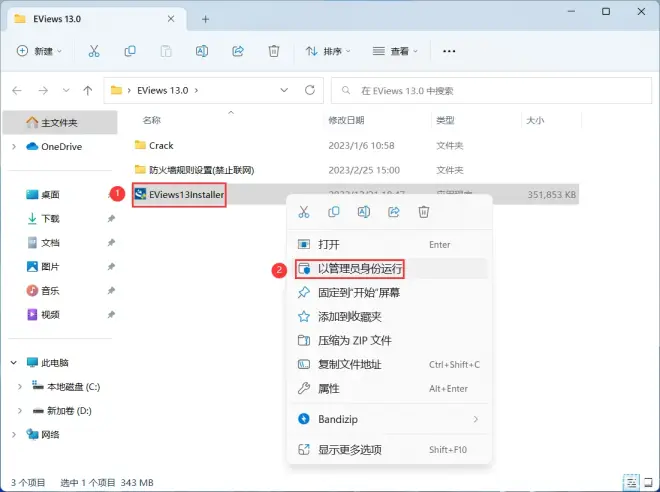Screen dimensions: 660x492
Task: Click the search box for EViews 13.0
Action: (x=491, y=90)
